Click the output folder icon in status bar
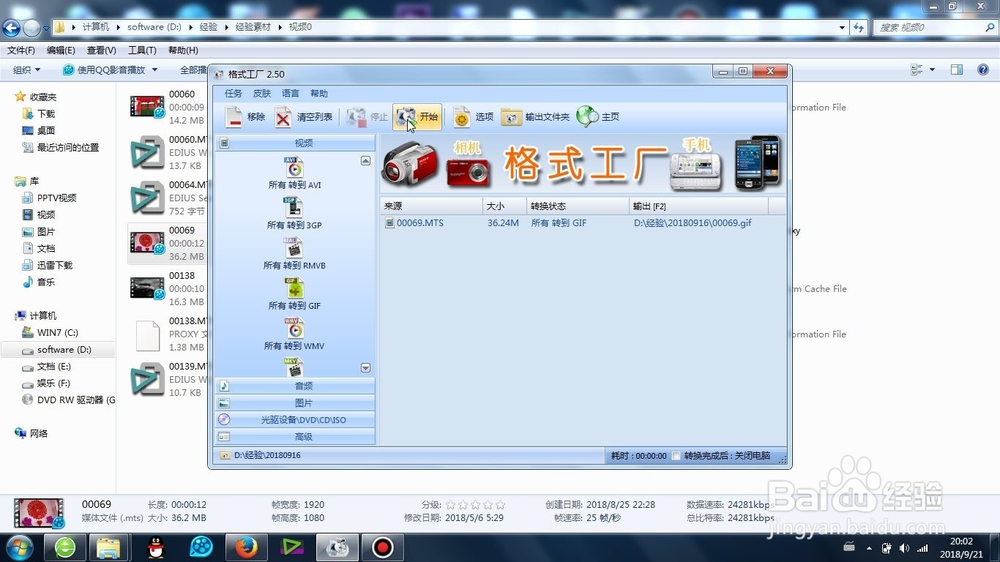 (224, 455)
